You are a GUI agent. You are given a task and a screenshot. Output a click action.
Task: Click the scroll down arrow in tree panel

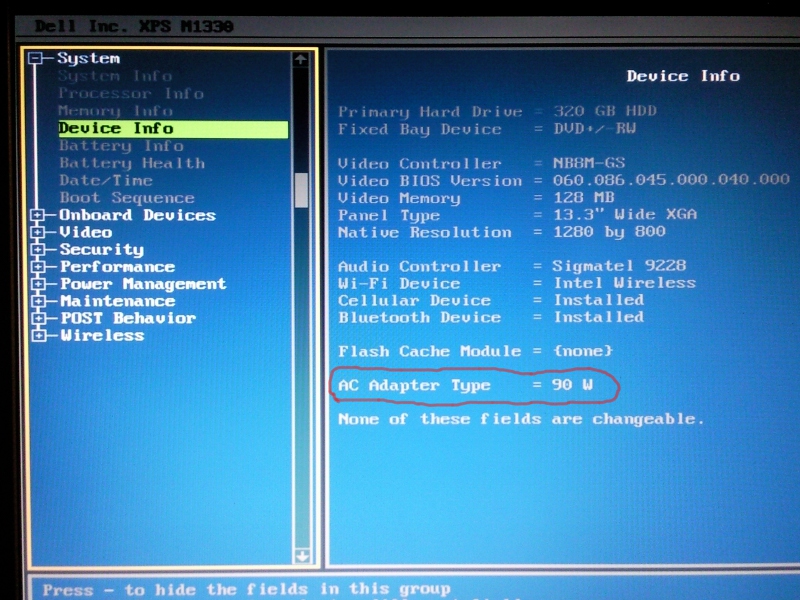click(302, 556)
